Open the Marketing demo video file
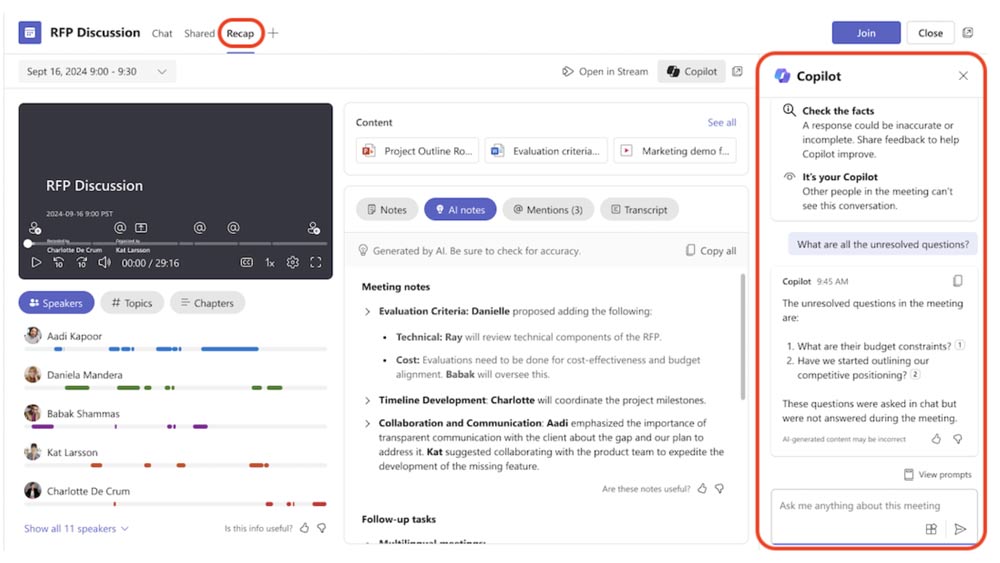The image size is (1000, 563). pos(675,150)
